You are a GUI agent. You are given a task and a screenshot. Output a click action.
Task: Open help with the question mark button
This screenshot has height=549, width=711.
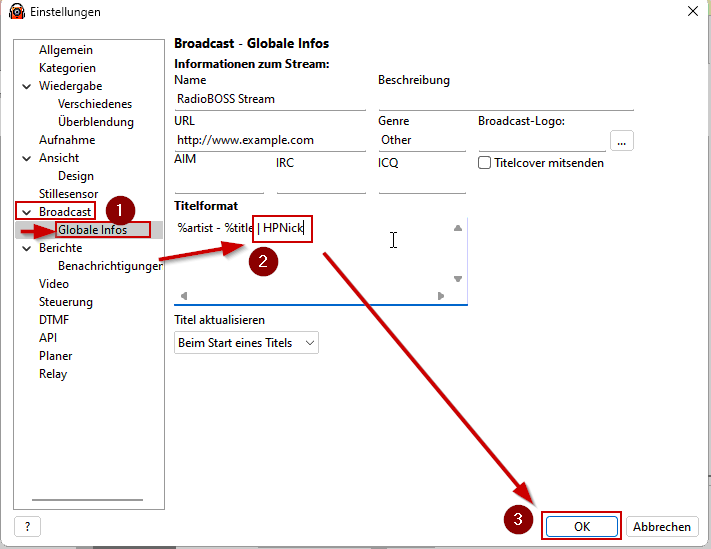point(26,526)
